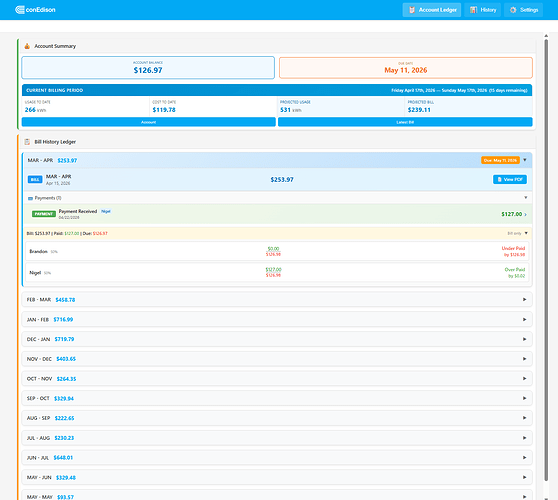This screenshot has height=500, width=558.
Task: Collapse the Payments list
Action: coord(526,198)
